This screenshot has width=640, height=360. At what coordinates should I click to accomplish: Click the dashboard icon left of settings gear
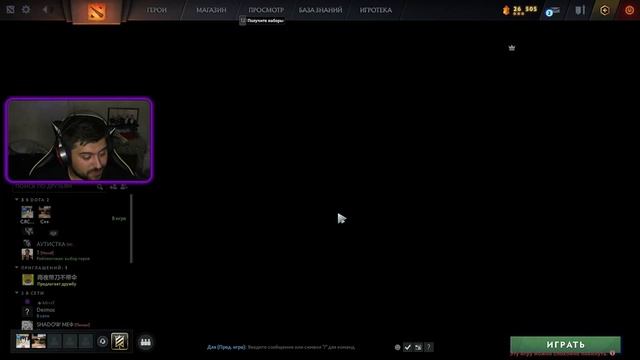pyautogui.click(x=10, y=9)
